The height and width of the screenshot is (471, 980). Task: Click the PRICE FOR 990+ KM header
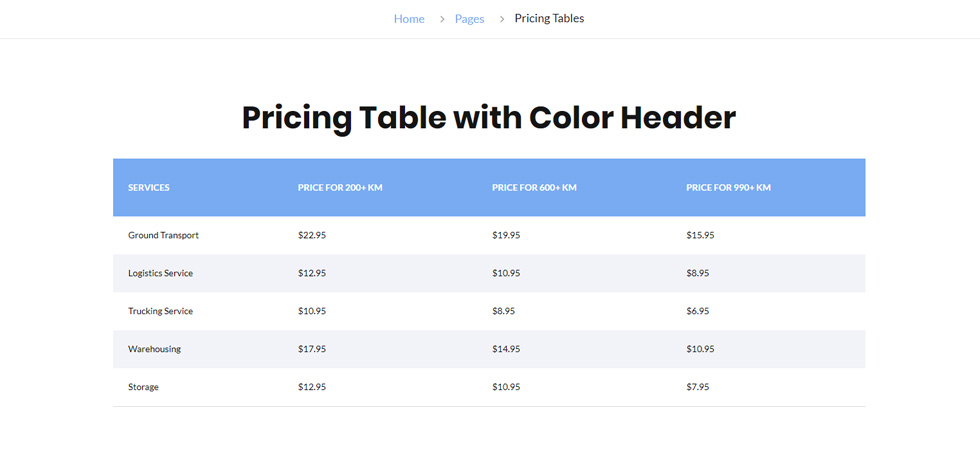[729, 187]
